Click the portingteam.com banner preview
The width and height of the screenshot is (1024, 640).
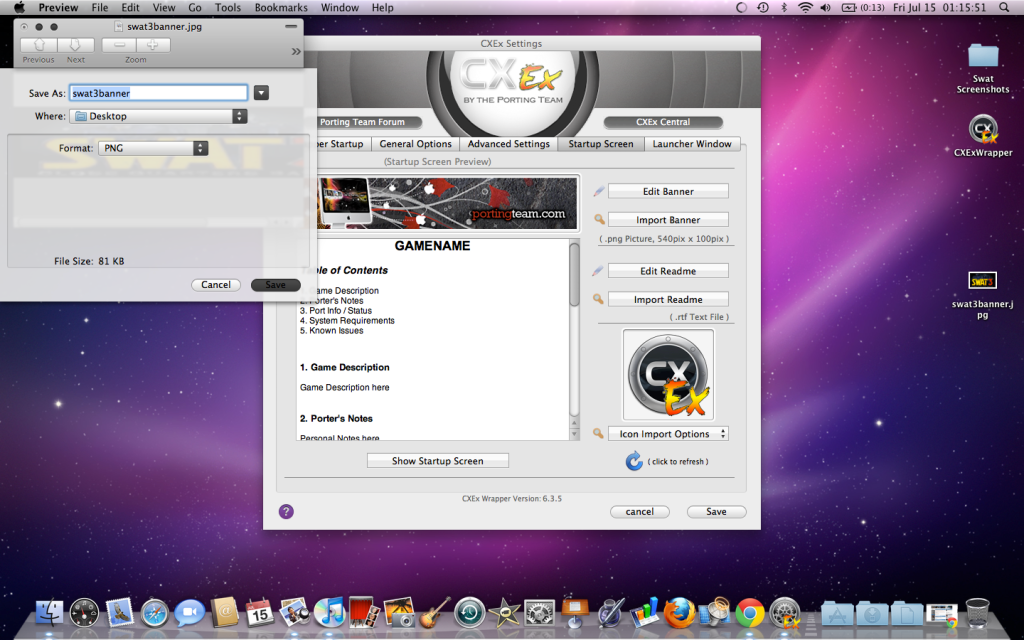[447, 202]
